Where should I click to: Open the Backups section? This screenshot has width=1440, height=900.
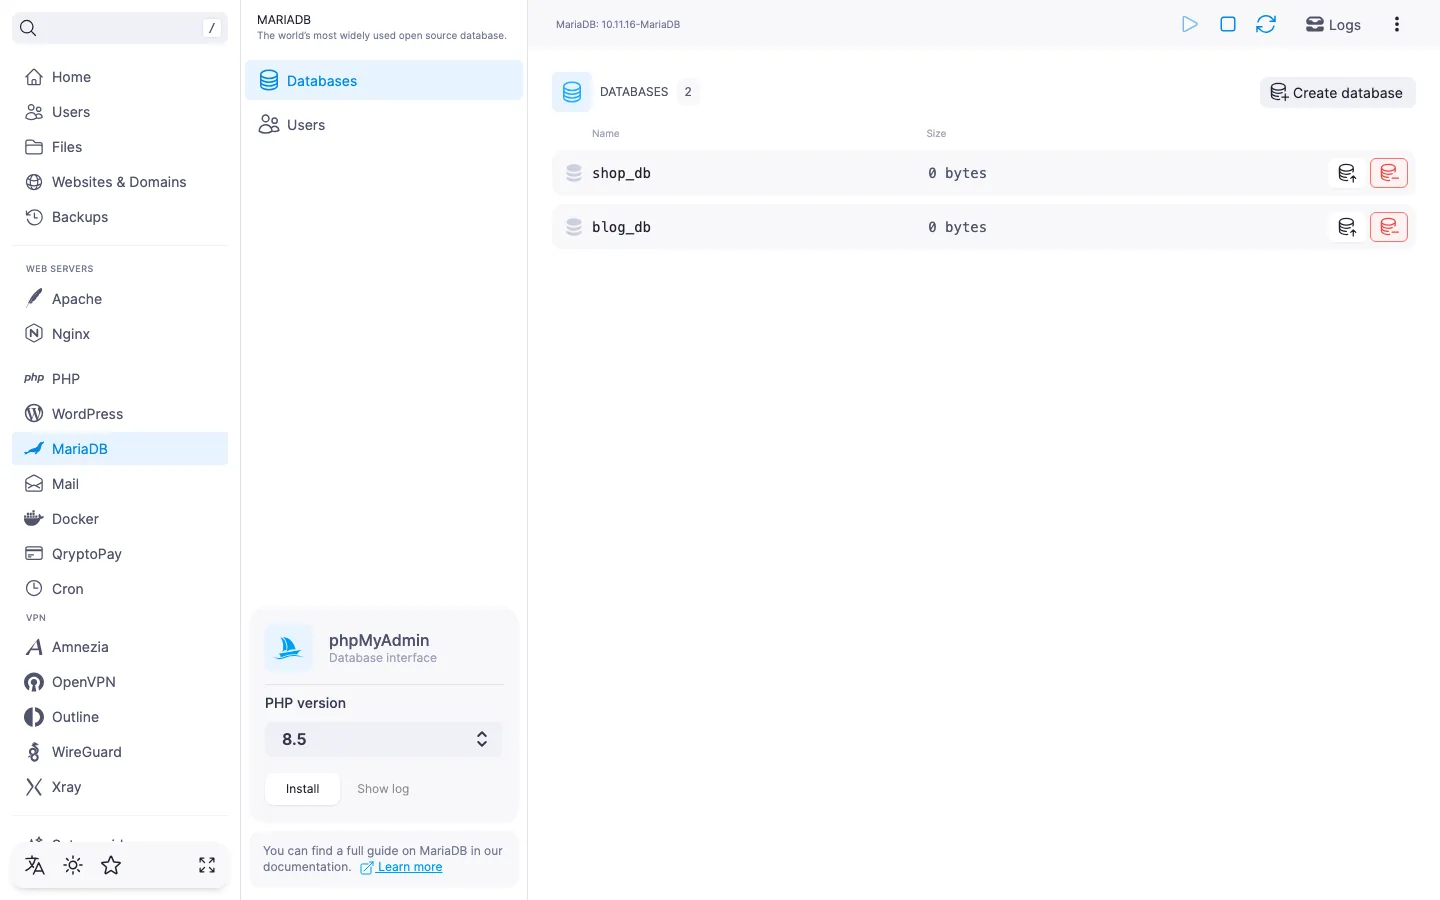120,217
